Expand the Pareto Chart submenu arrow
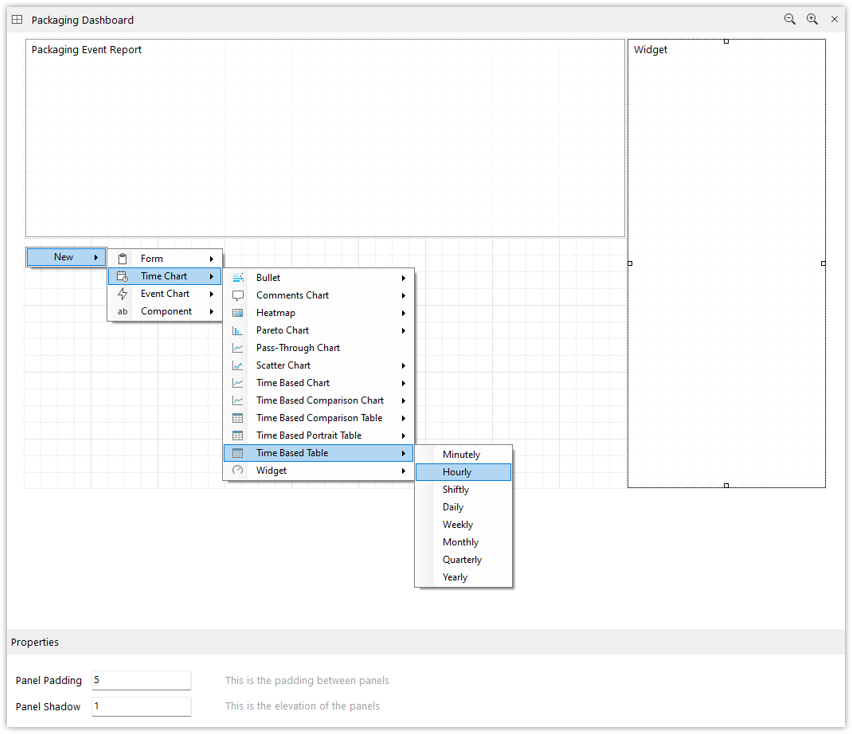 tap(403, 331)
